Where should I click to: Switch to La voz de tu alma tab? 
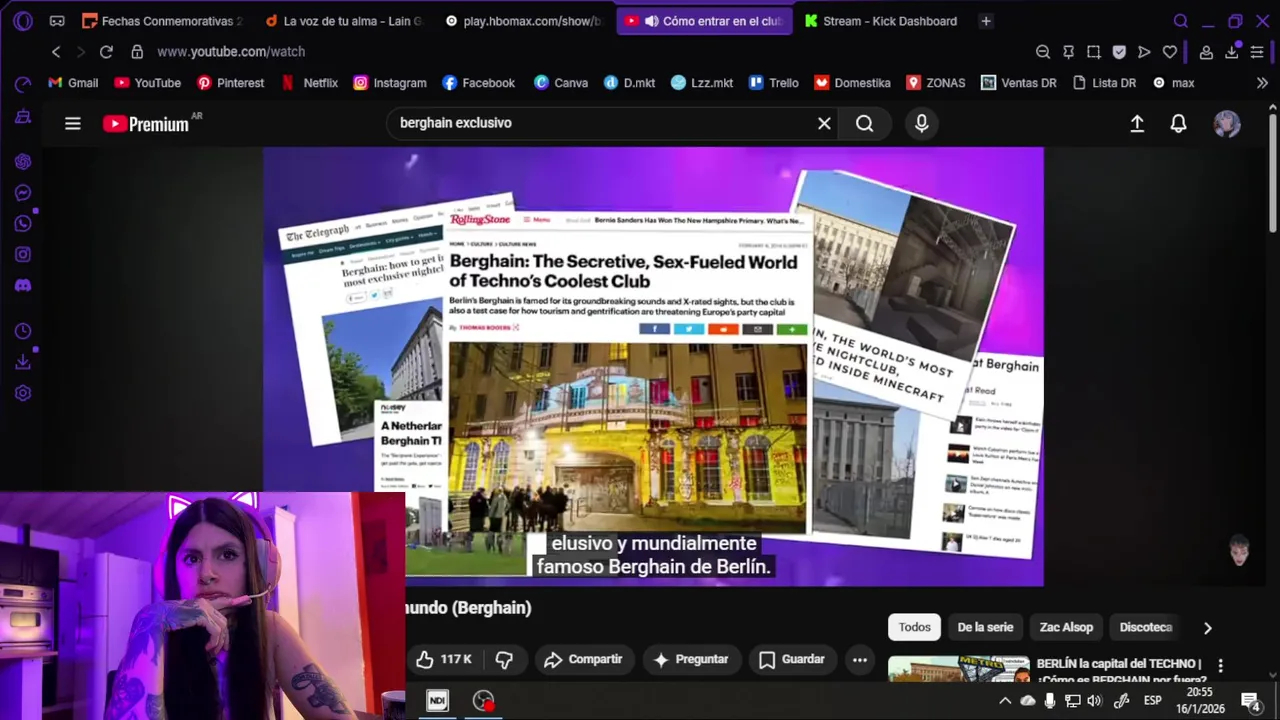coord(343,21)
